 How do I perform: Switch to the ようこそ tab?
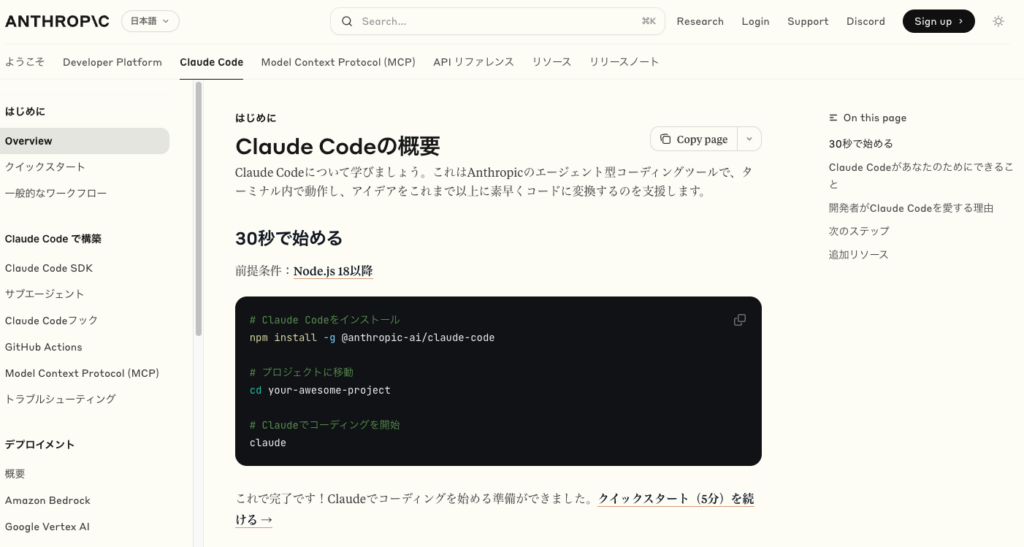[x=25, y=62]
